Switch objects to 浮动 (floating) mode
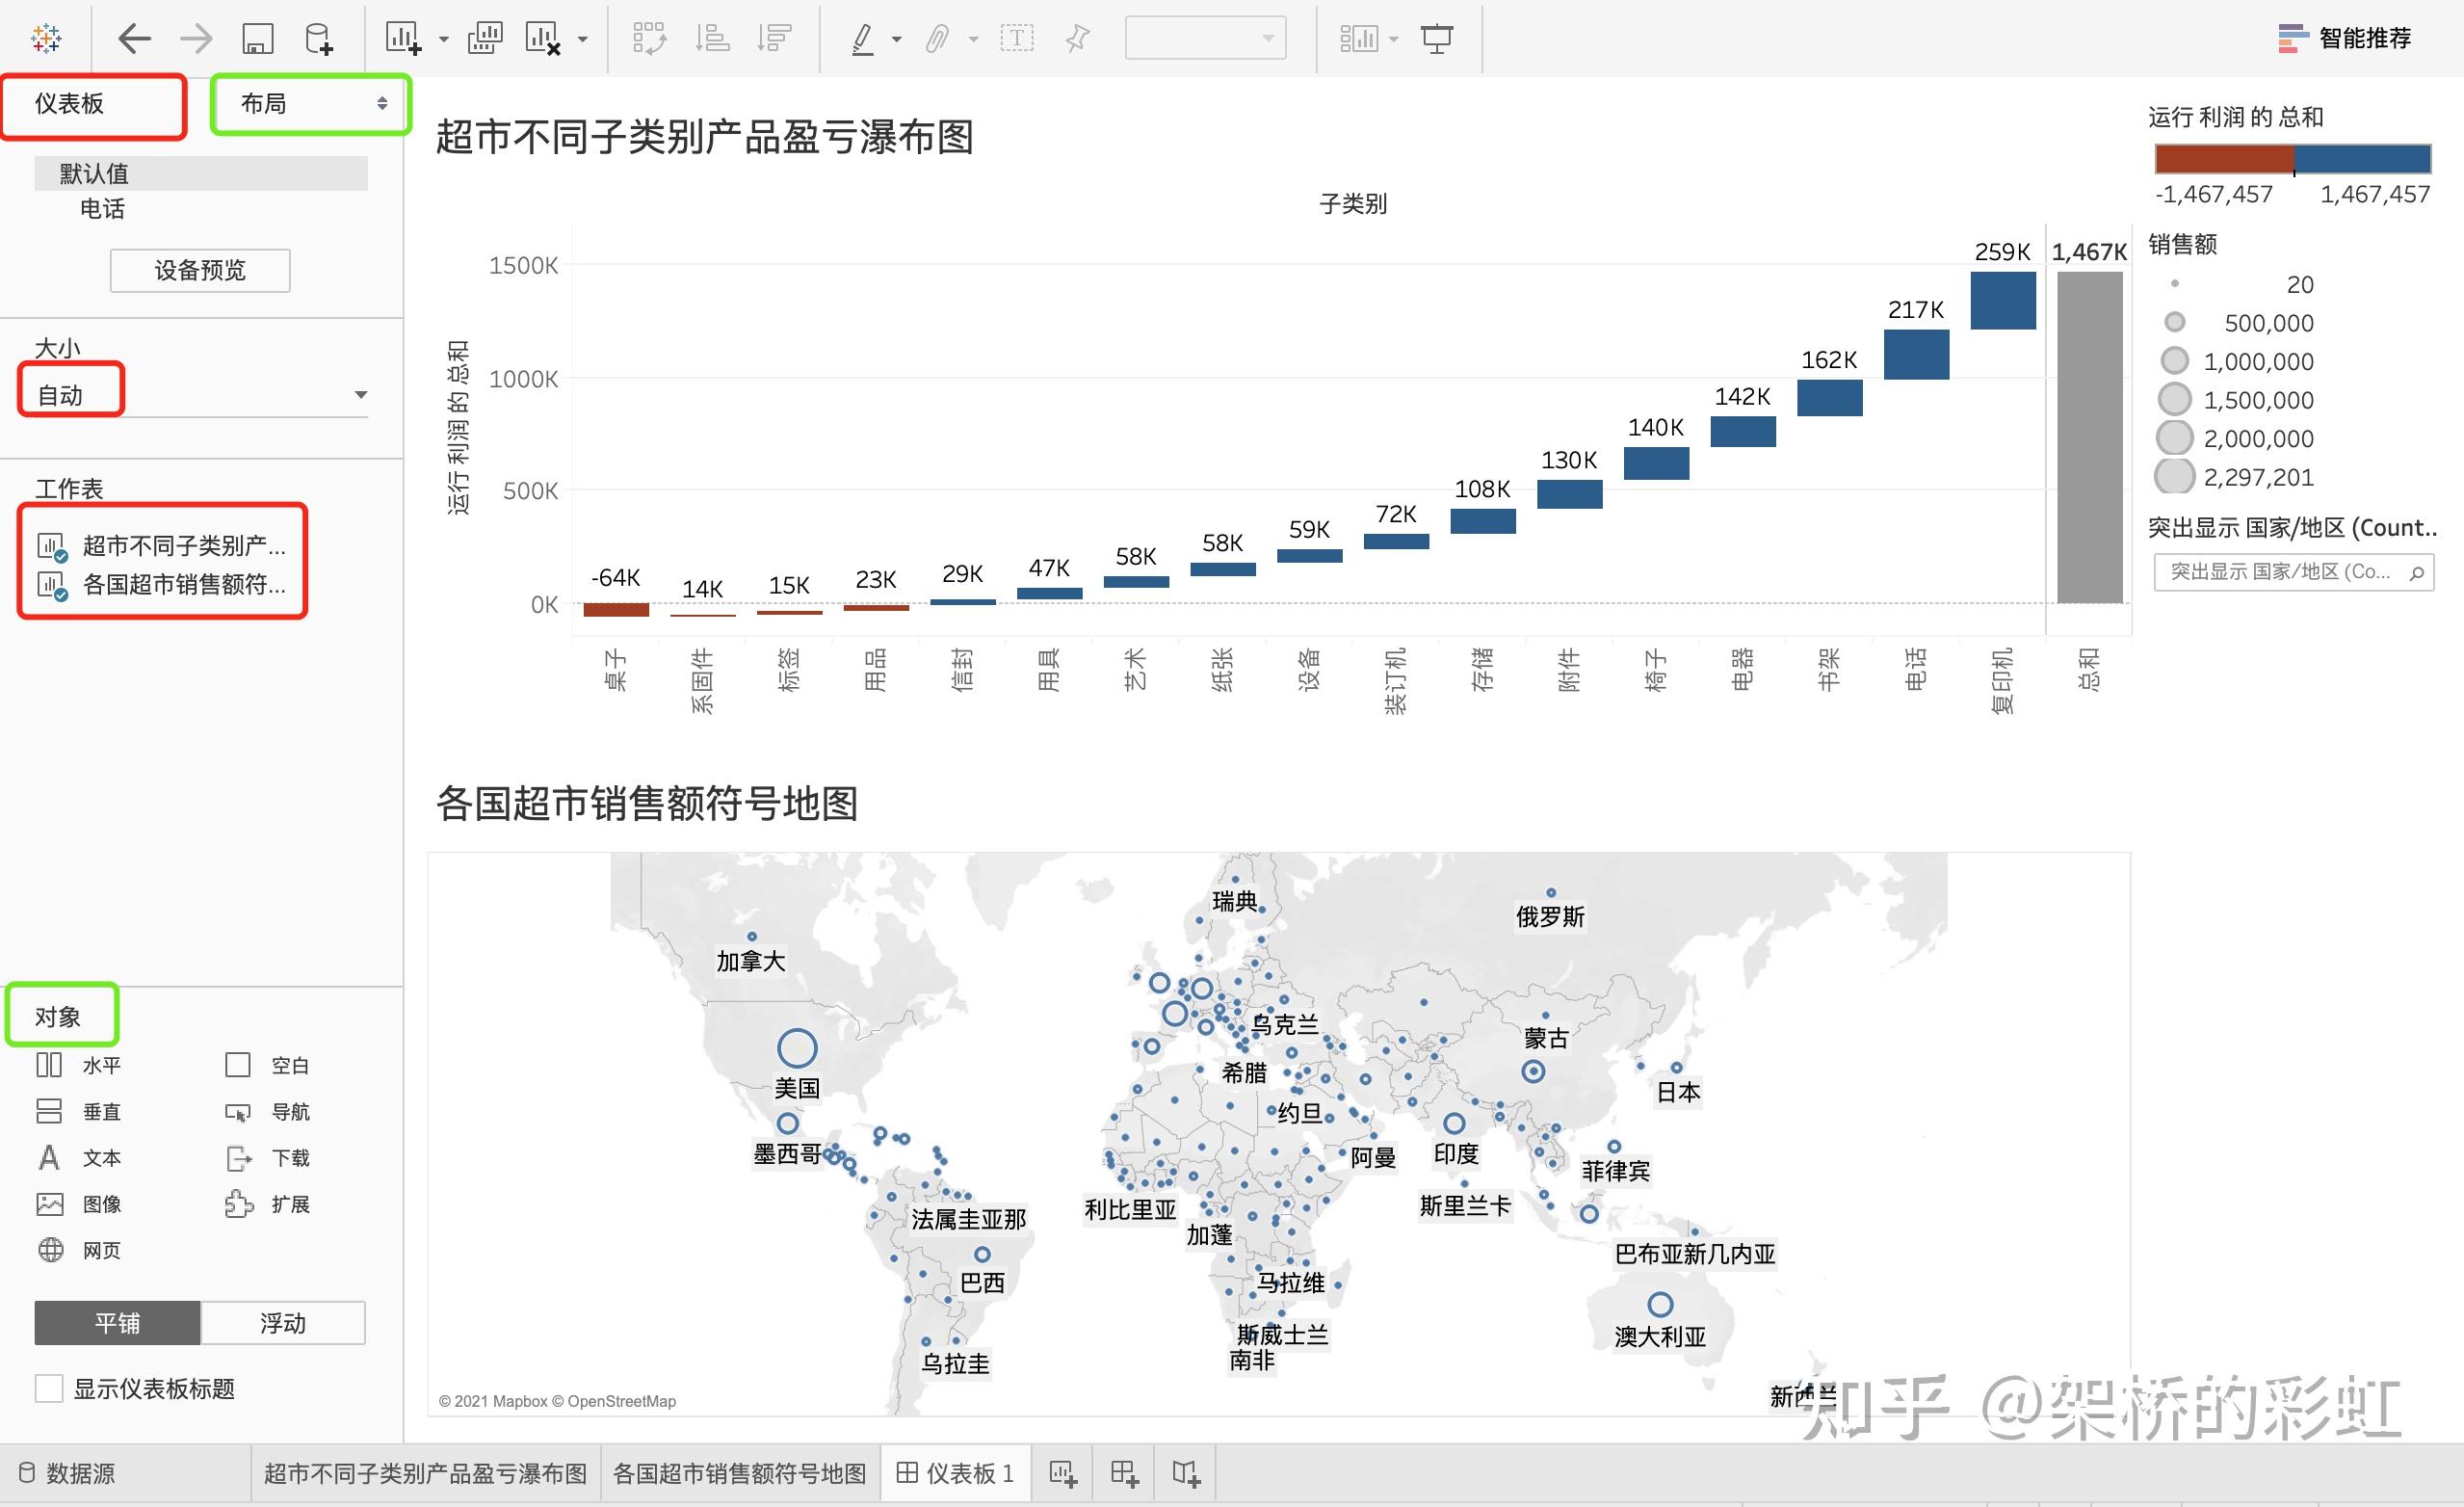Image resolution: width=2464 pixels, height=1507 pixels. [283, 1323]
